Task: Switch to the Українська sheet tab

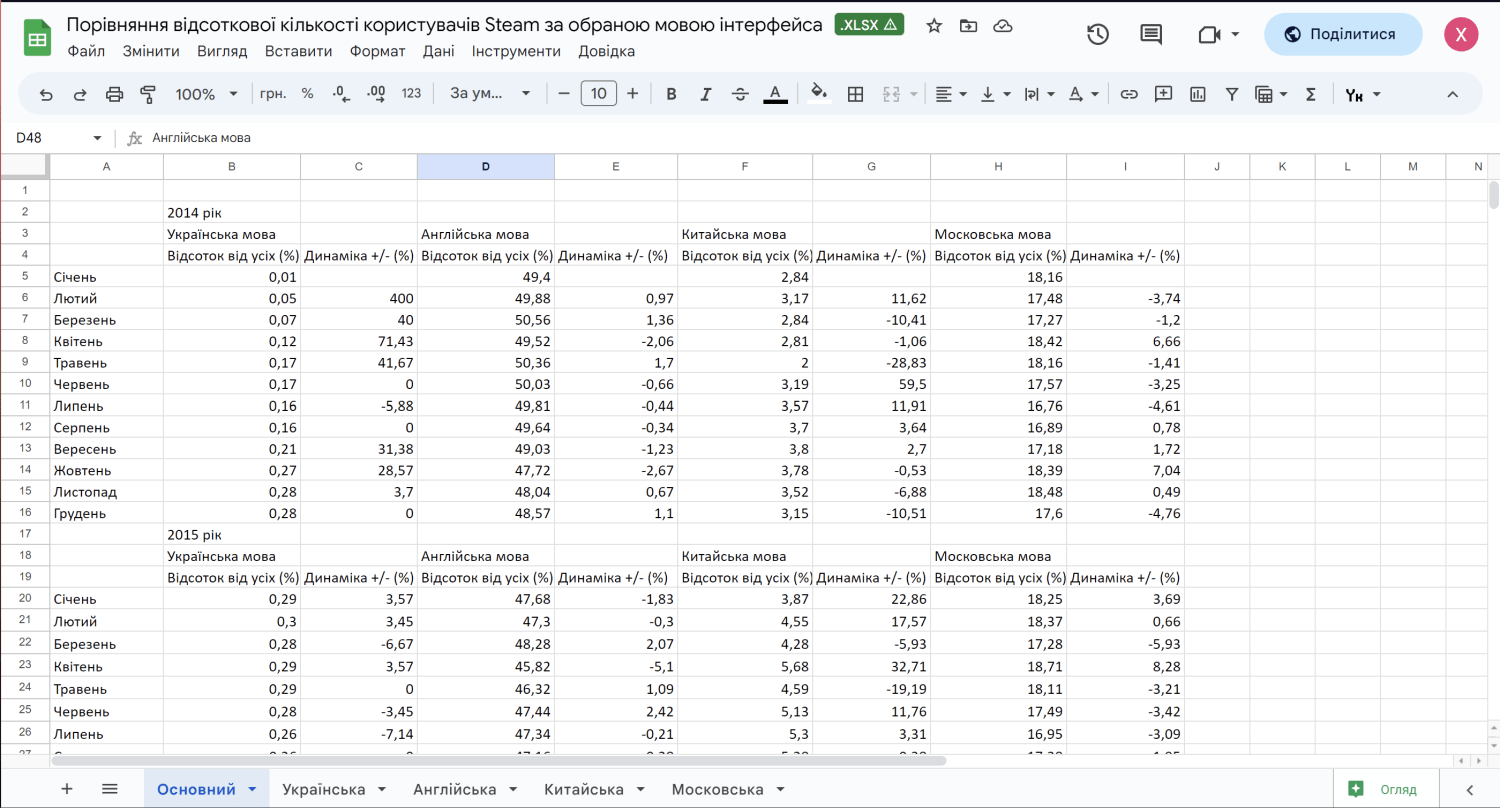Action: [334, 789]
